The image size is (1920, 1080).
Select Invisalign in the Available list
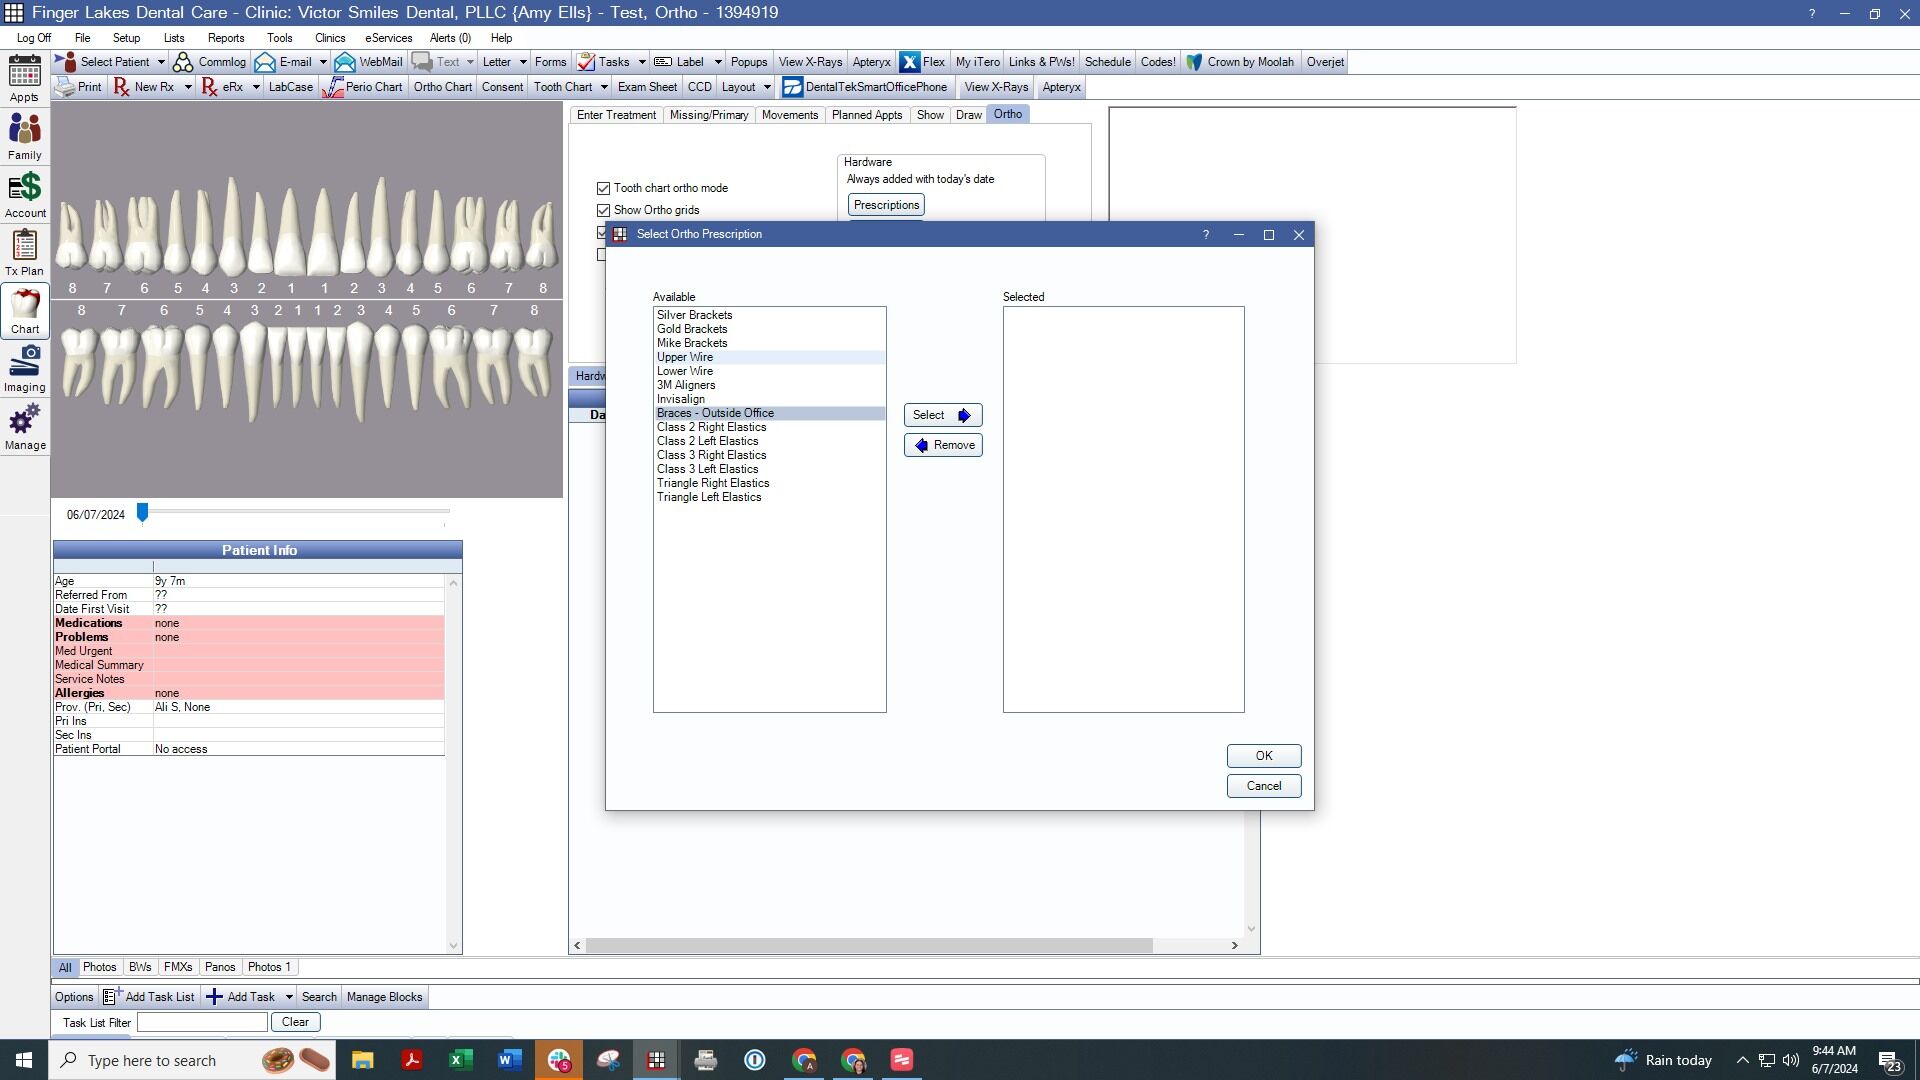(x=680, y=399)
